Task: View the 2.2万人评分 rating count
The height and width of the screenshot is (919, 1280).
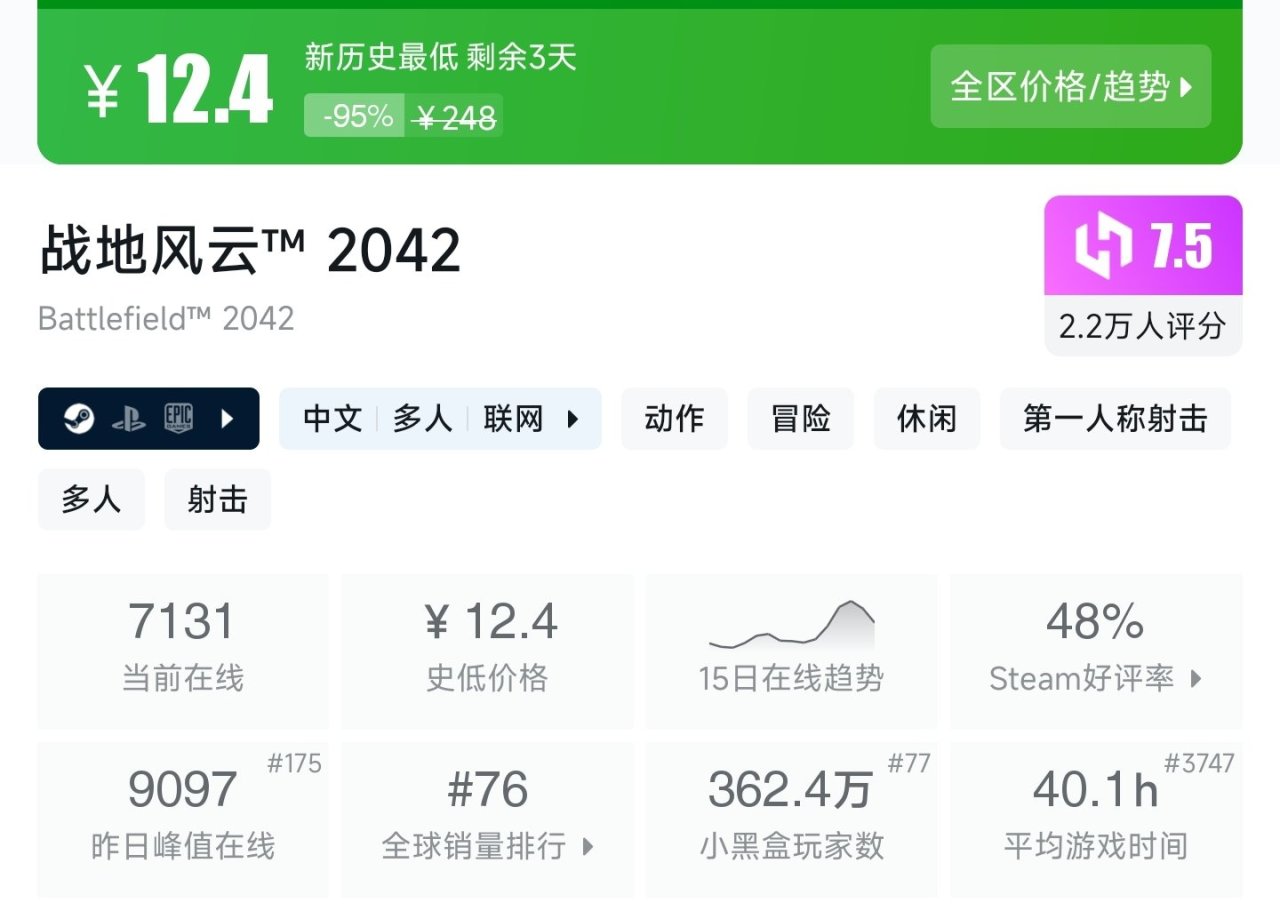Action: [x=1142, y=326]
